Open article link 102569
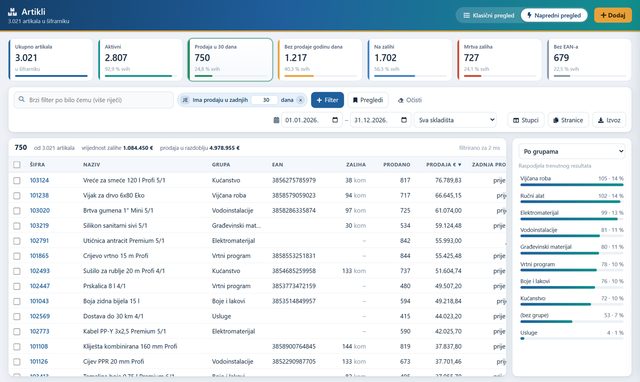The width and height of the screenshot is (640, 382). [x=40, y=316]
